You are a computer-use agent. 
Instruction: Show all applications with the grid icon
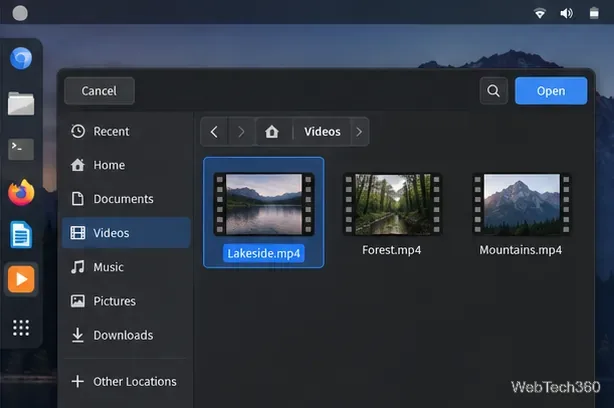[x=21, y=328]
